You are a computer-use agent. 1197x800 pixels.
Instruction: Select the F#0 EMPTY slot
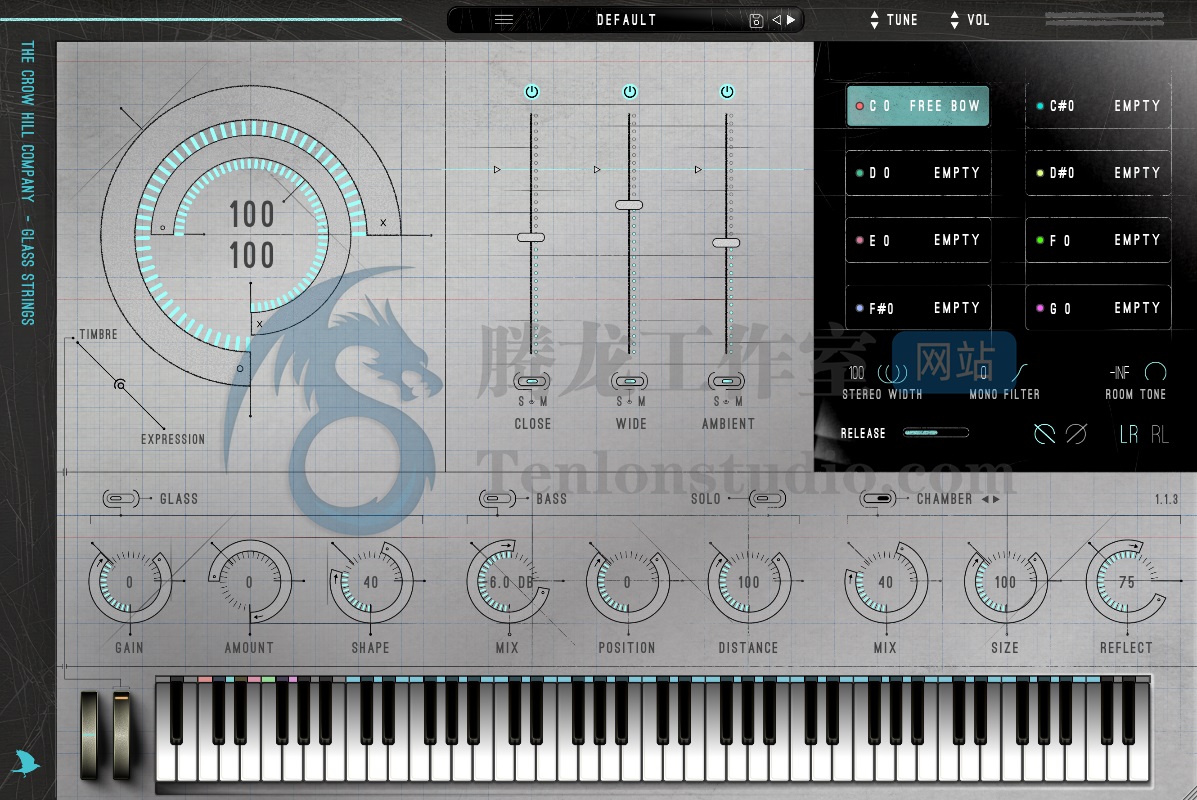click(x=918, y=308)
